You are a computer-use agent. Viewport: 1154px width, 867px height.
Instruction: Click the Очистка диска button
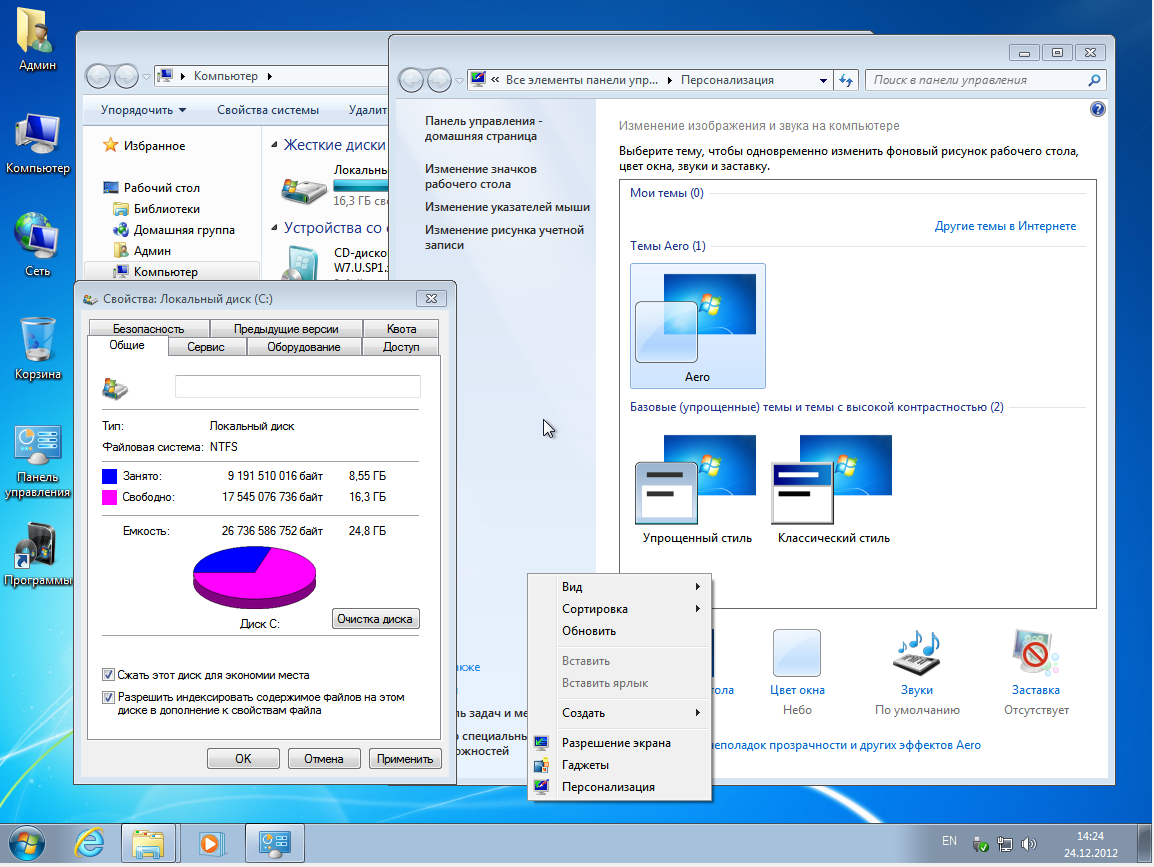tap(375, 619)
